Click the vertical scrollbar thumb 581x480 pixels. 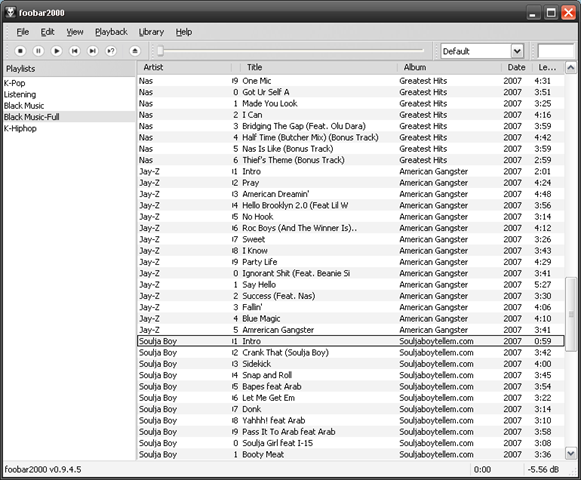coord(571,314)
